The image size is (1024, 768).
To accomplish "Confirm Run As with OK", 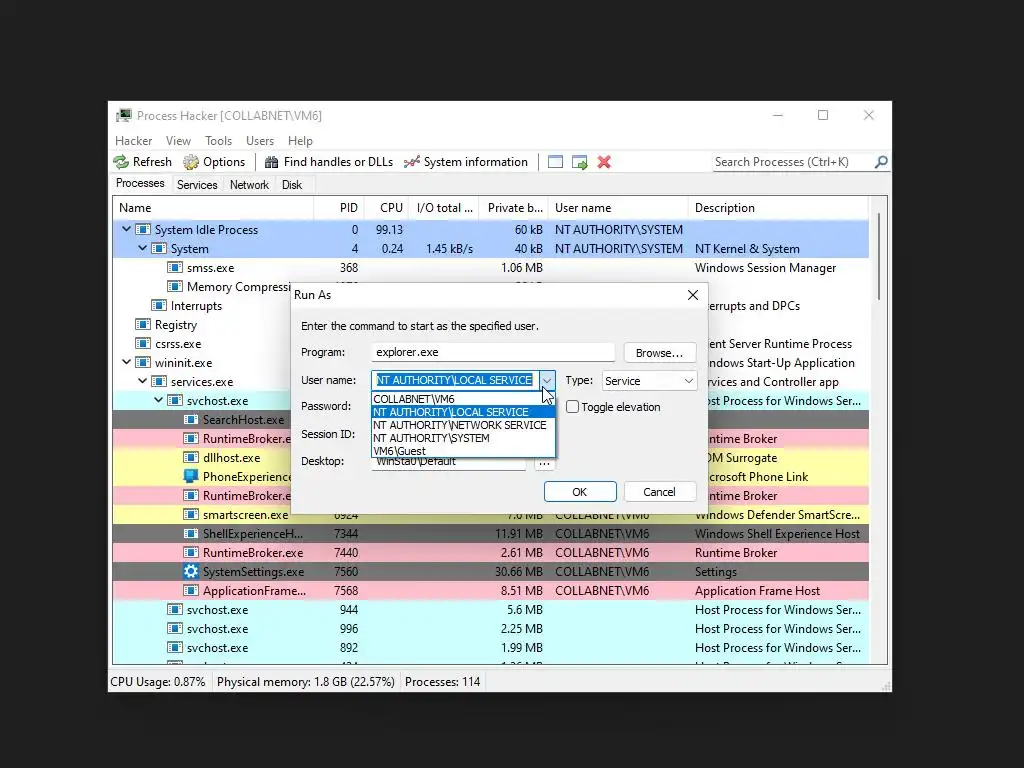I will (x=580, y=492).
